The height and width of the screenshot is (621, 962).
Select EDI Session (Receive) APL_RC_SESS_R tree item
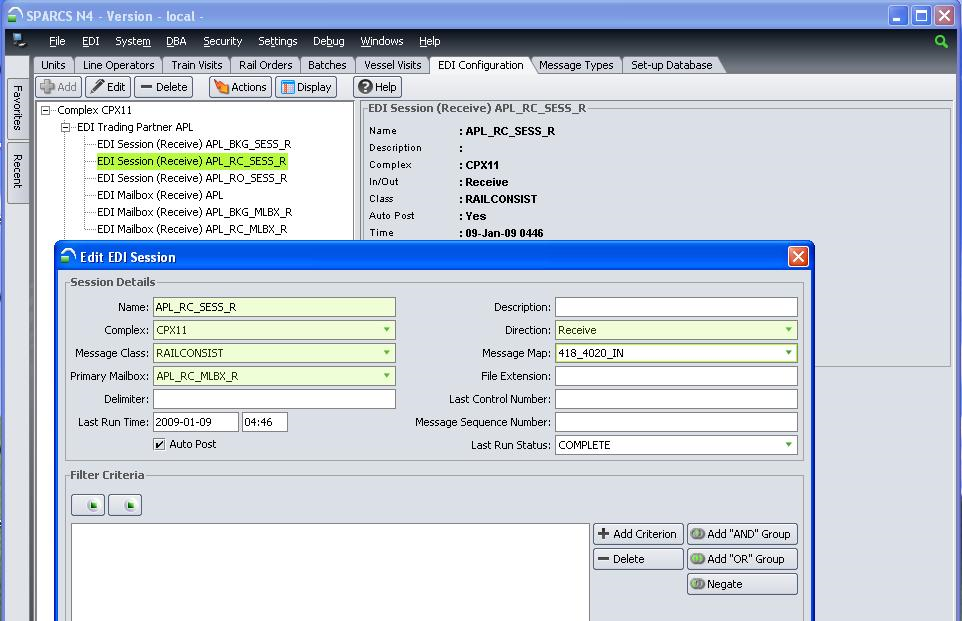click(x=192, y=161)
